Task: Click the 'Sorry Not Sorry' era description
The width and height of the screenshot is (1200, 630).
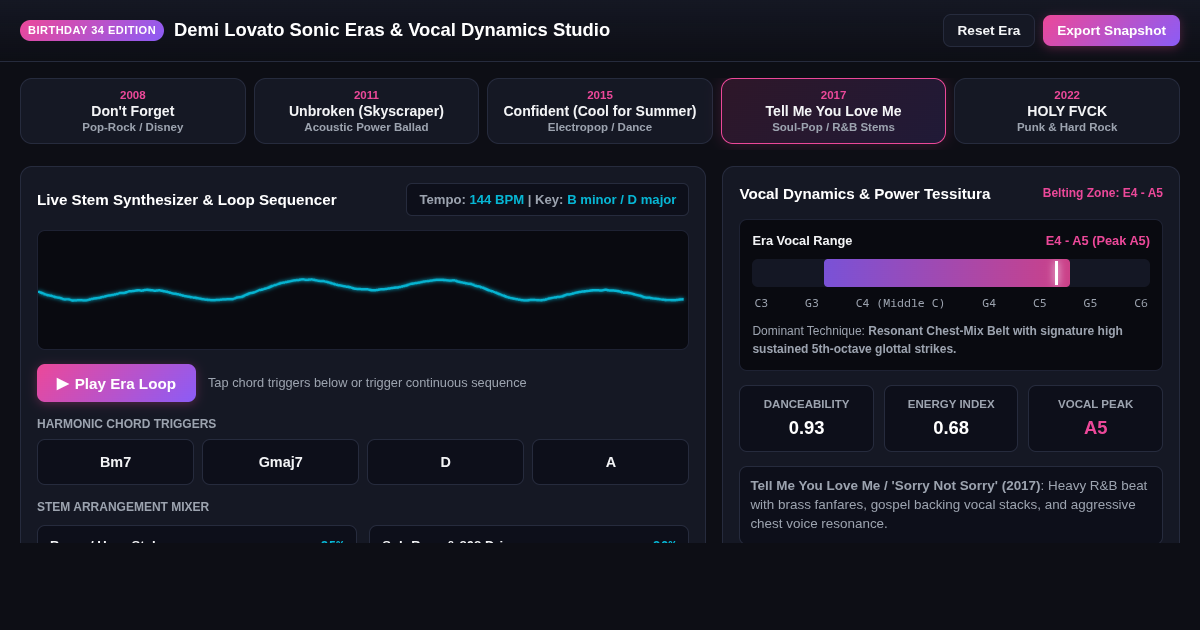Action: point(951,505)
